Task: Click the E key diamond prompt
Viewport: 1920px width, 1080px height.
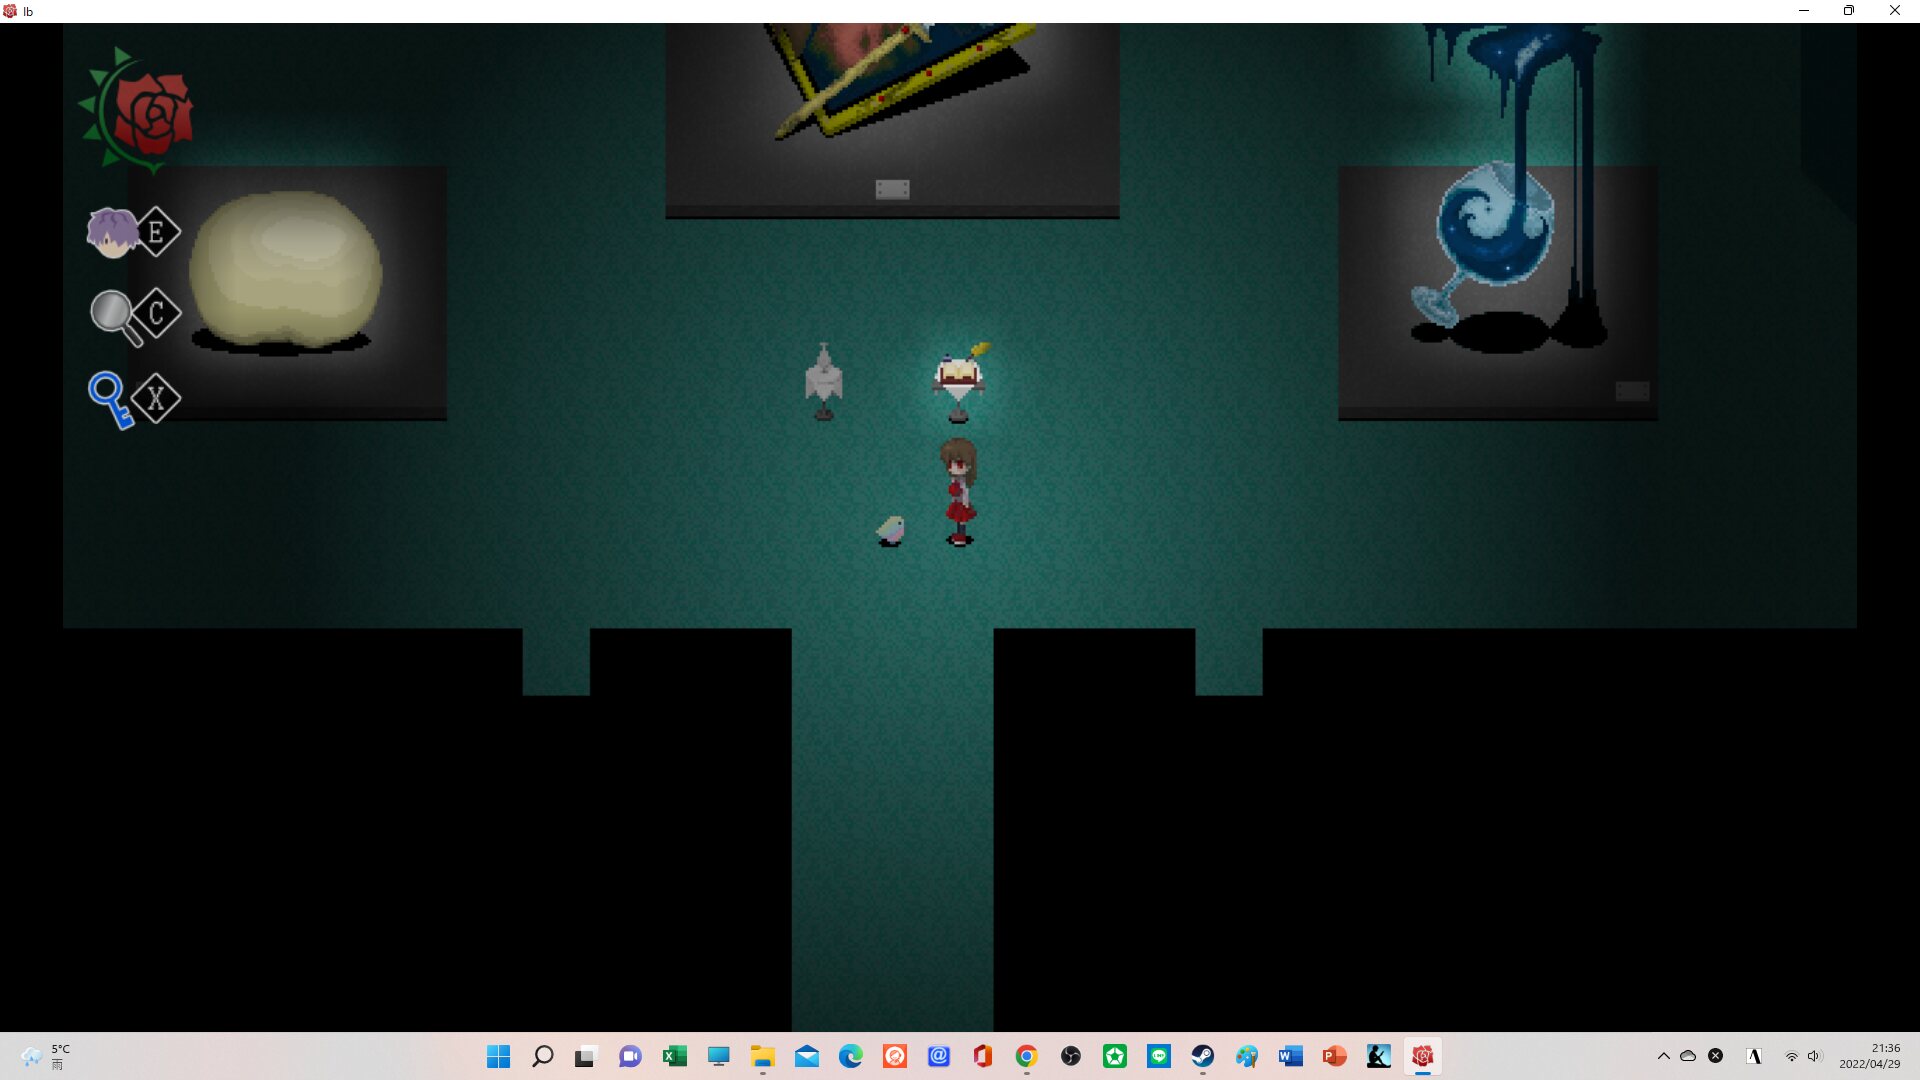Action: click(157, 233)
